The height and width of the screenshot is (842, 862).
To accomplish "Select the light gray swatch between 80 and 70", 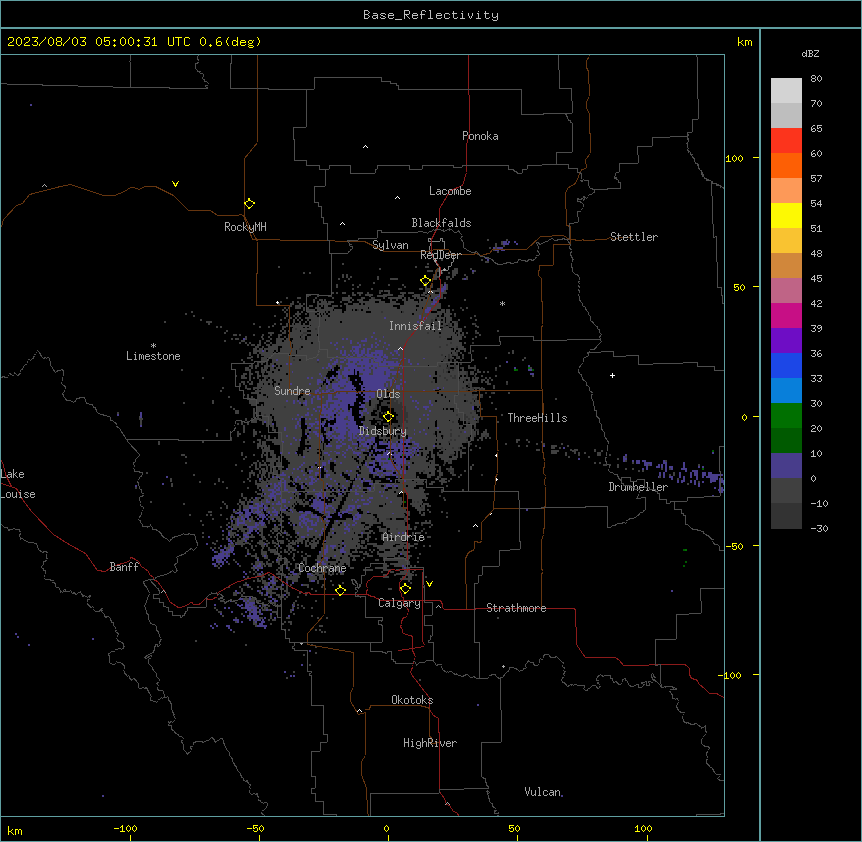I will click(x=786, y=91).
